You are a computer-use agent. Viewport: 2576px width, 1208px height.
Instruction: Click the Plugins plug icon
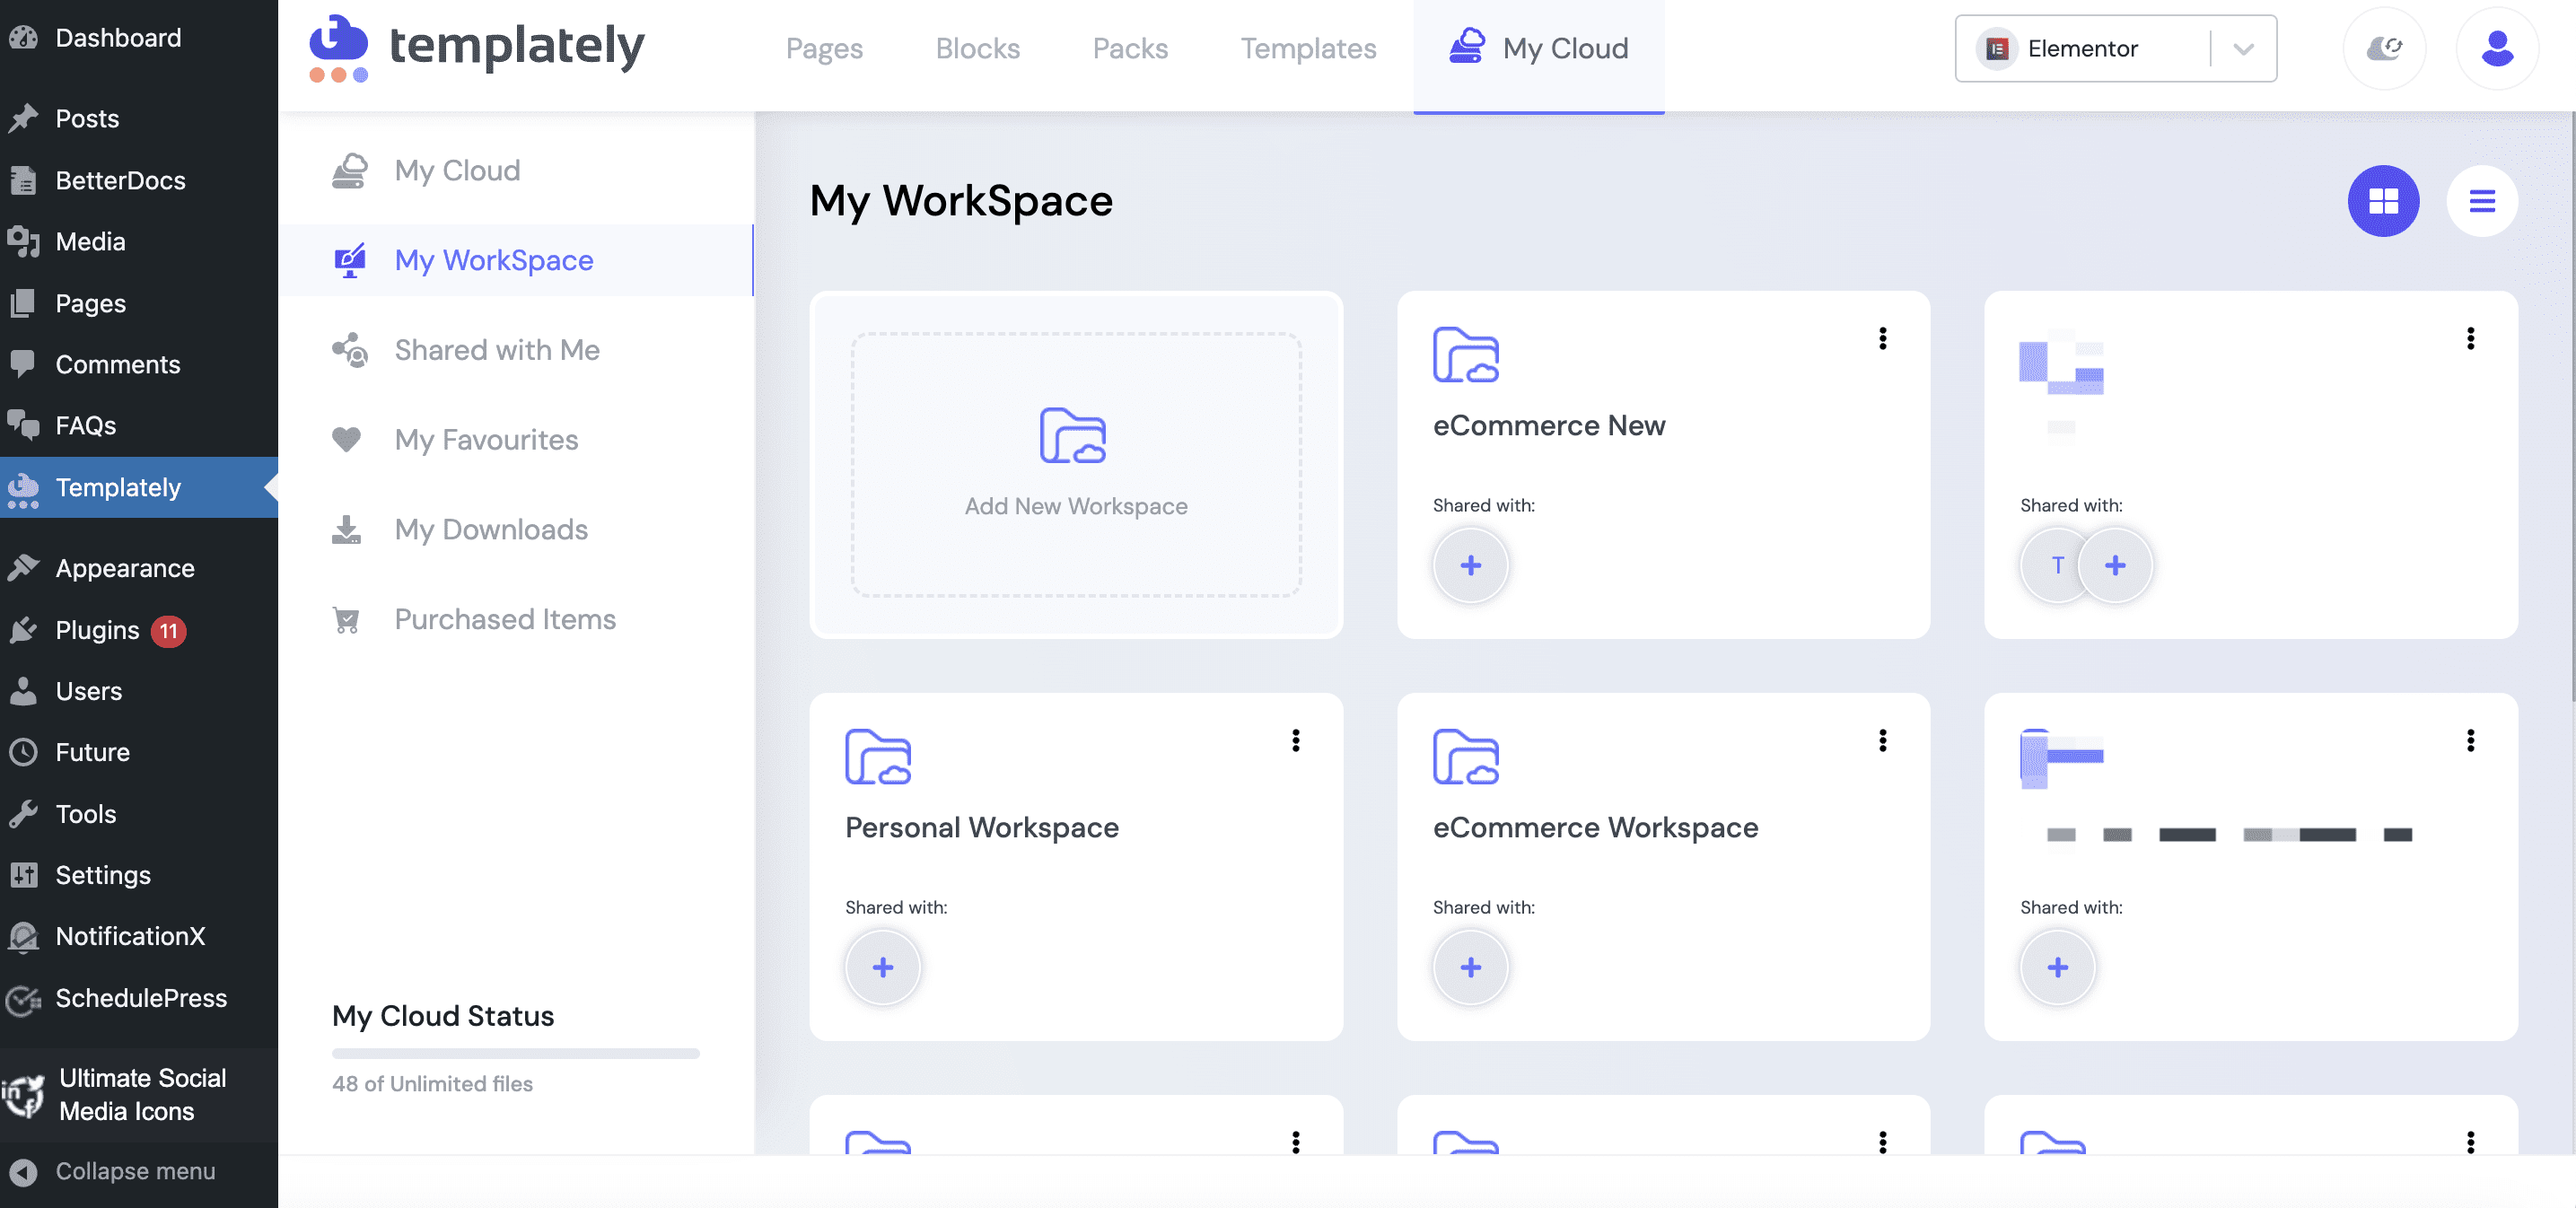coord(23,629)
